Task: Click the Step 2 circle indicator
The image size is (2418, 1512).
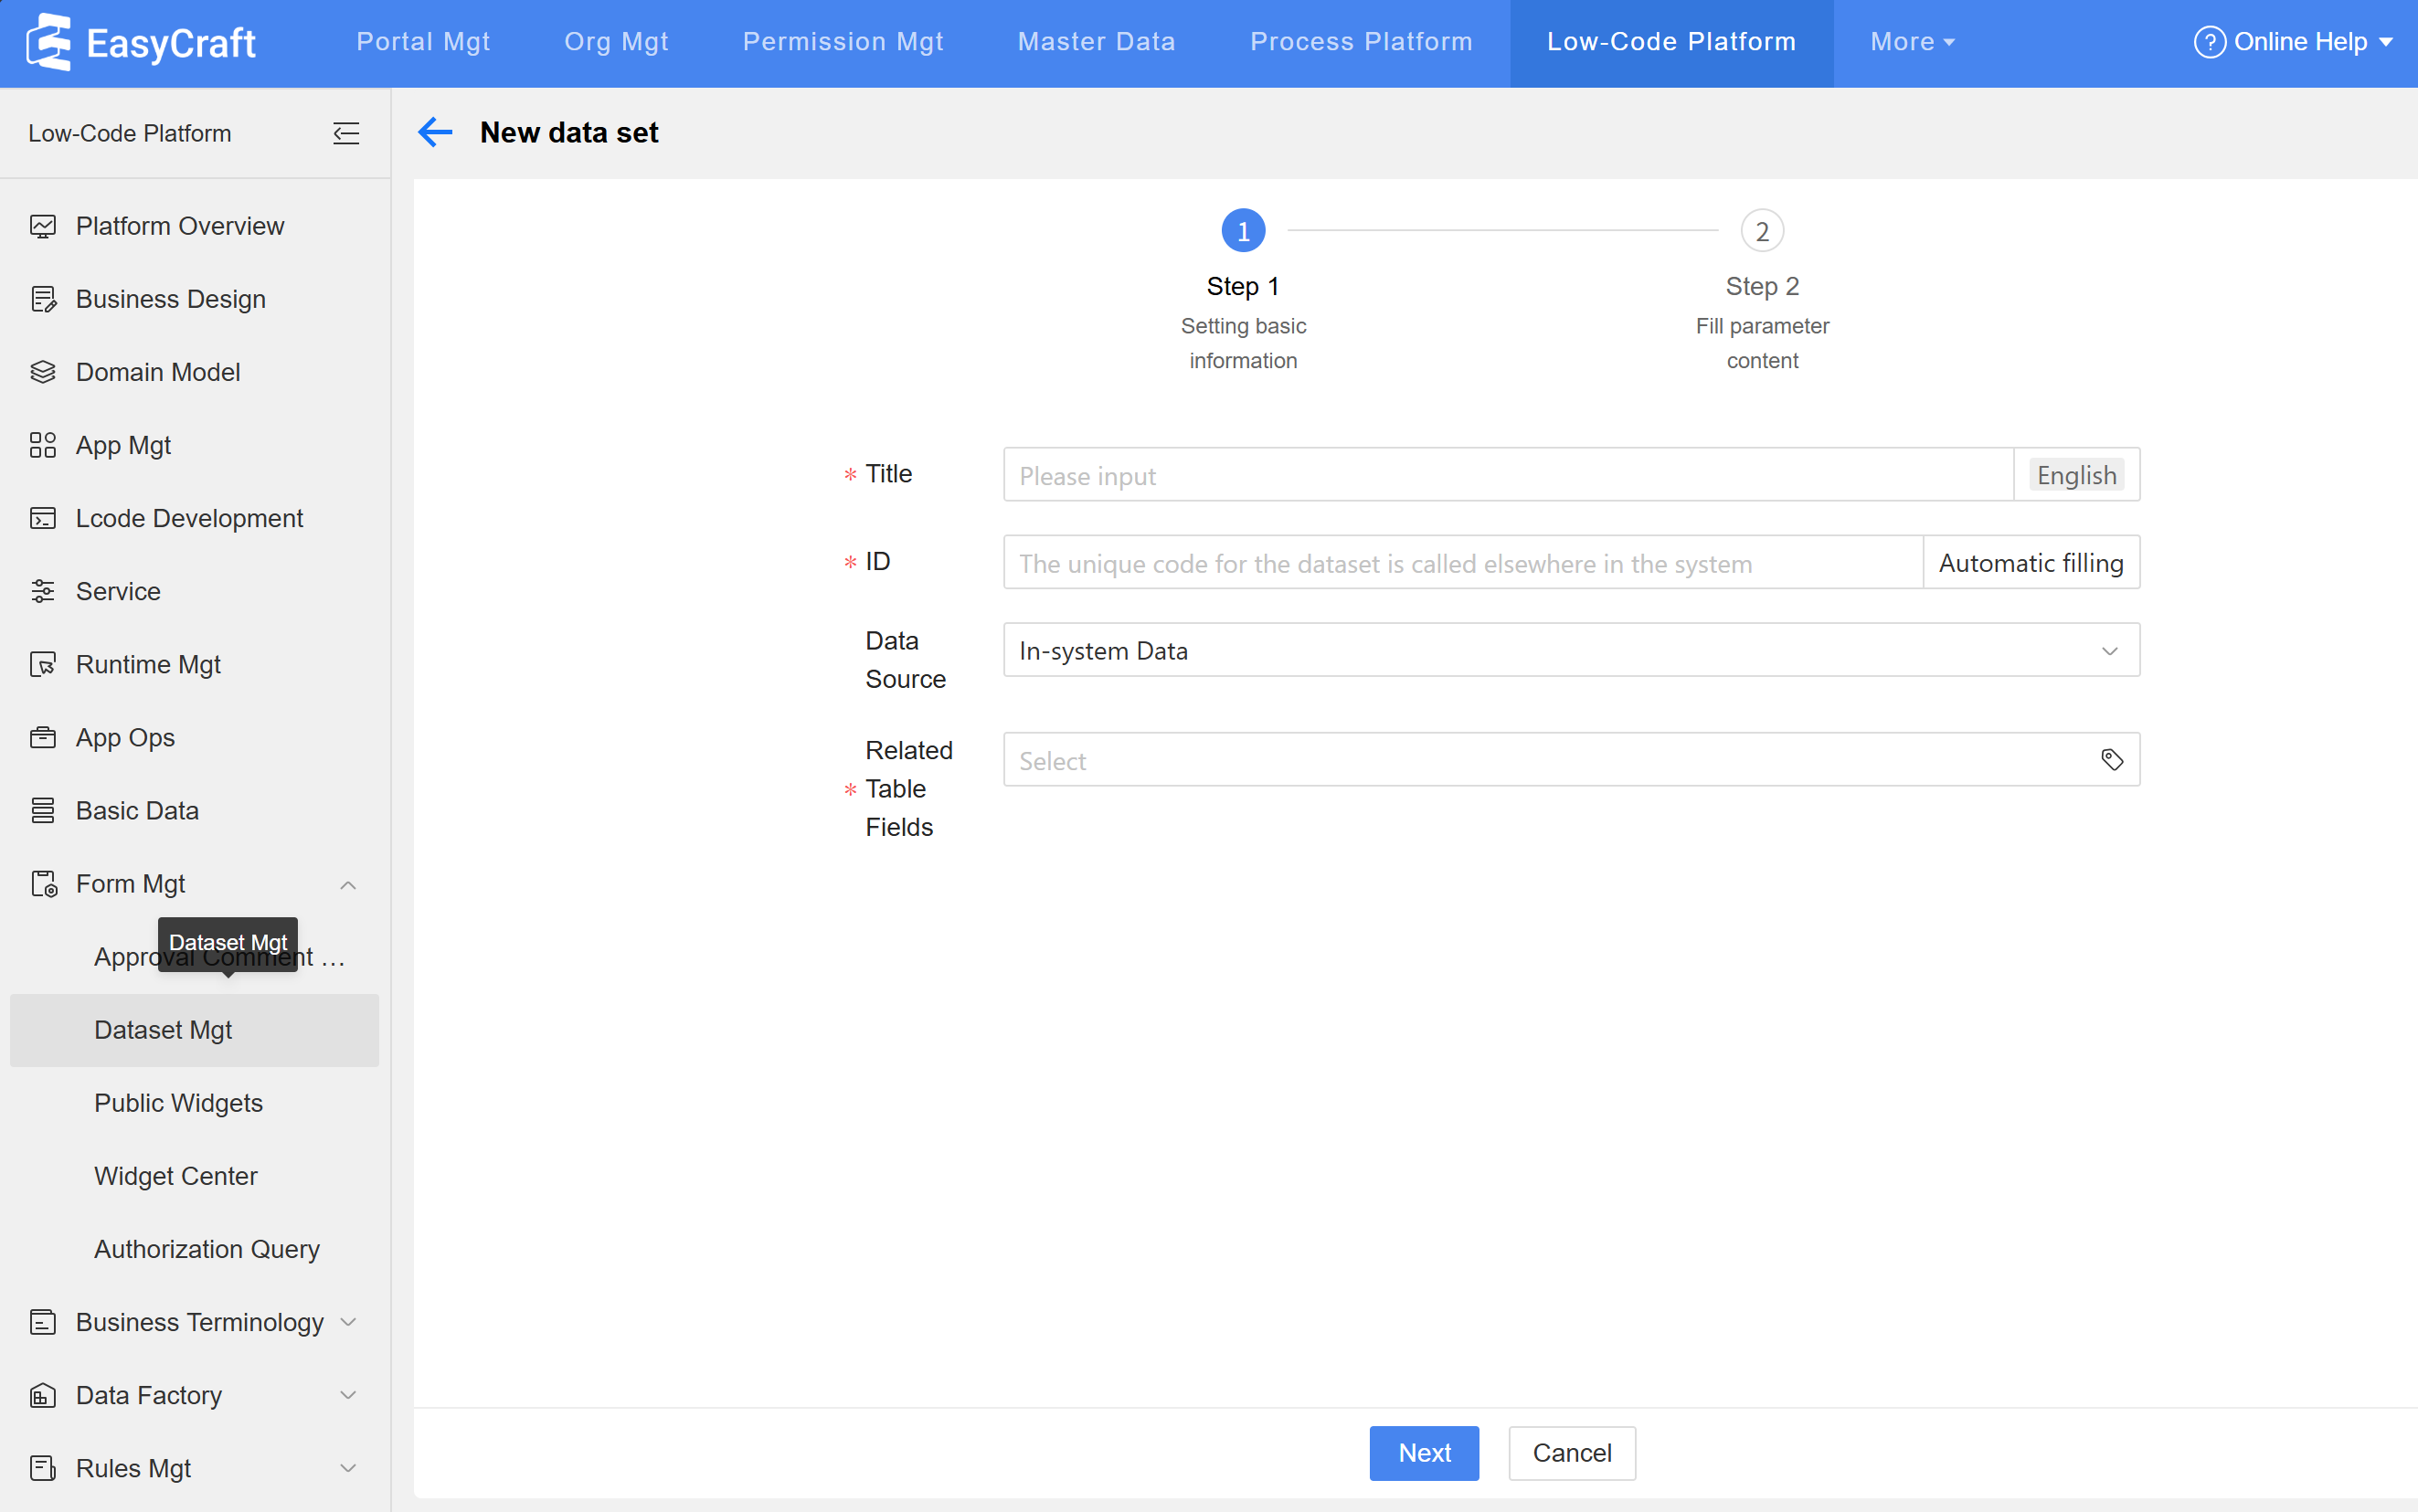Action: click(x=1761, y=231)
